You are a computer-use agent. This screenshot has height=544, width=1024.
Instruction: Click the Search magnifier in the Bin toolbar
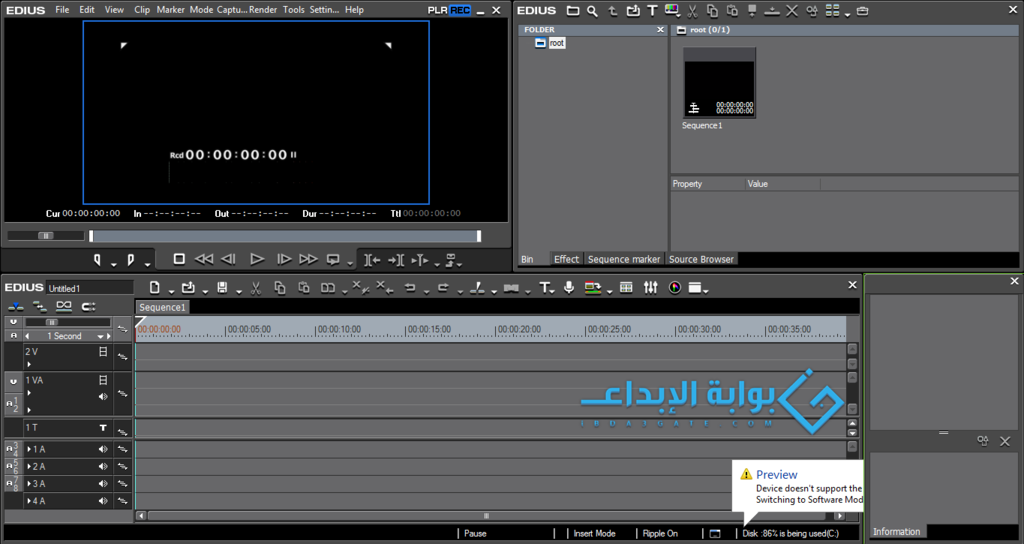(x=592, y=10)
